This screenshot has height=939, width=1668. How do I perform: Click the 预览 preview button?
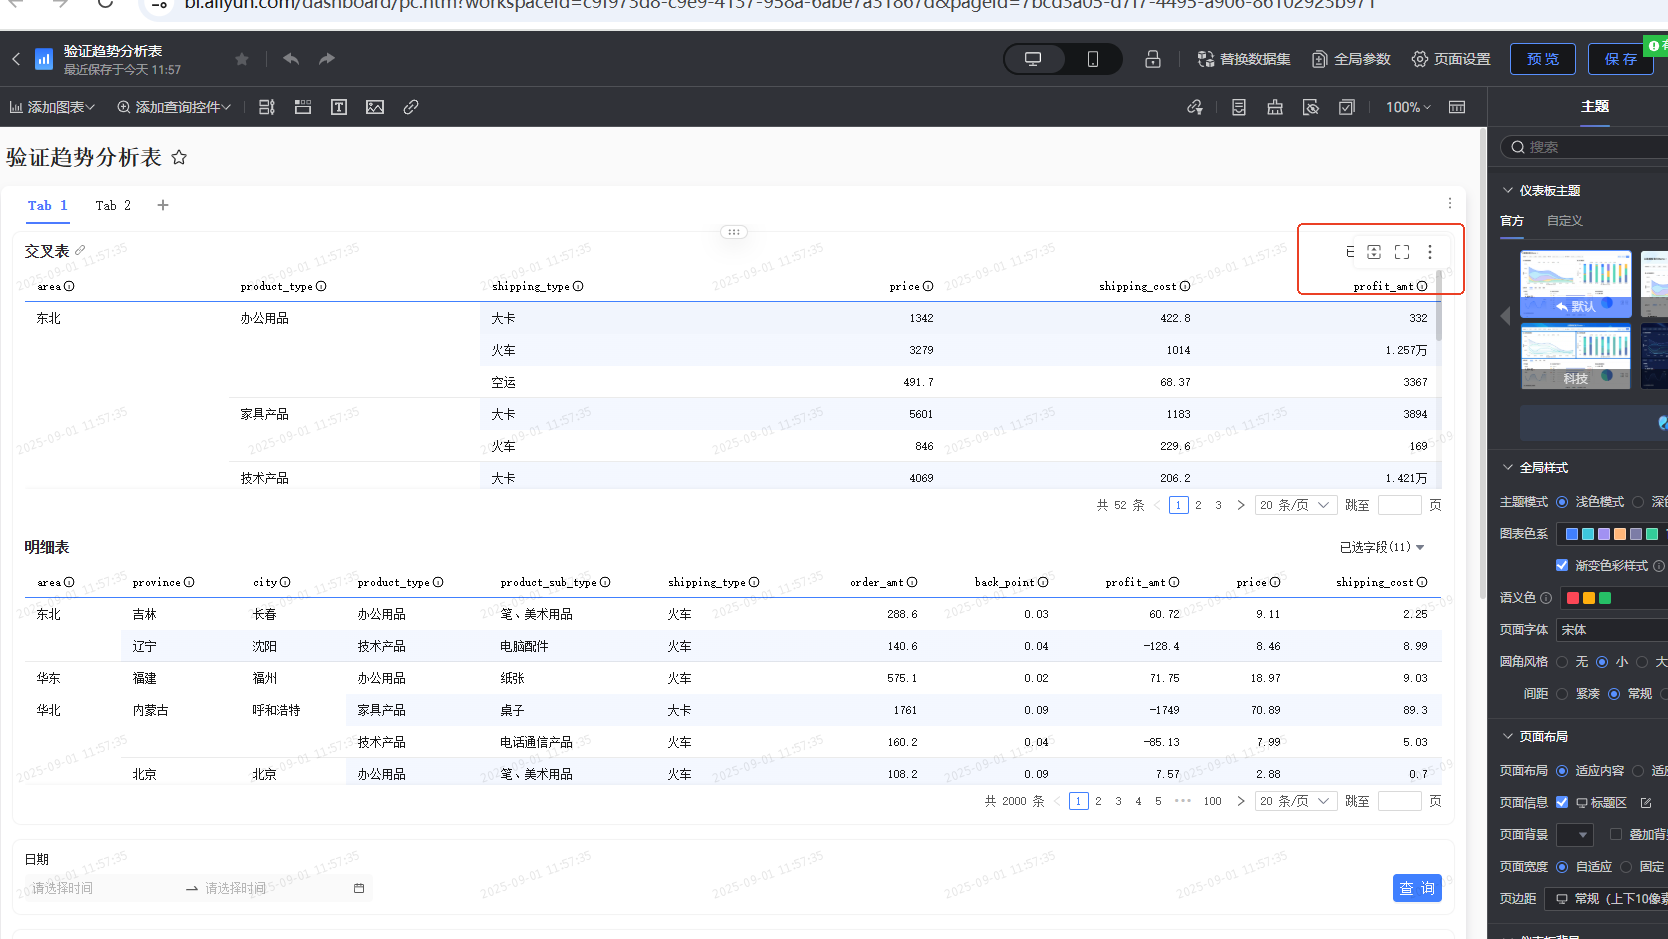coord(1542,59)
